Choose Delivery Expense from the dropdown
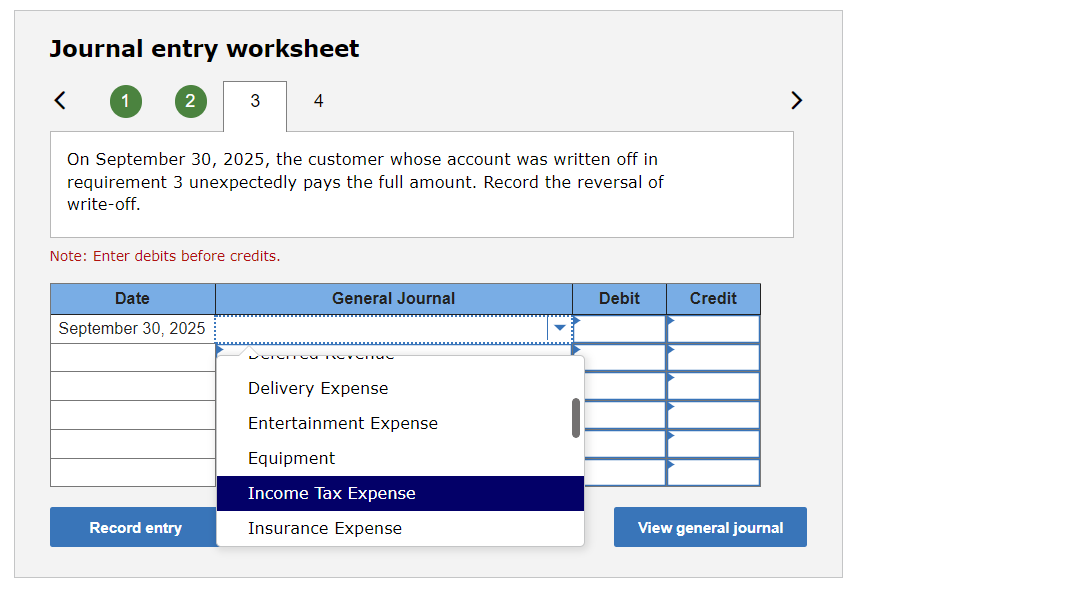 tap(318, 388)
